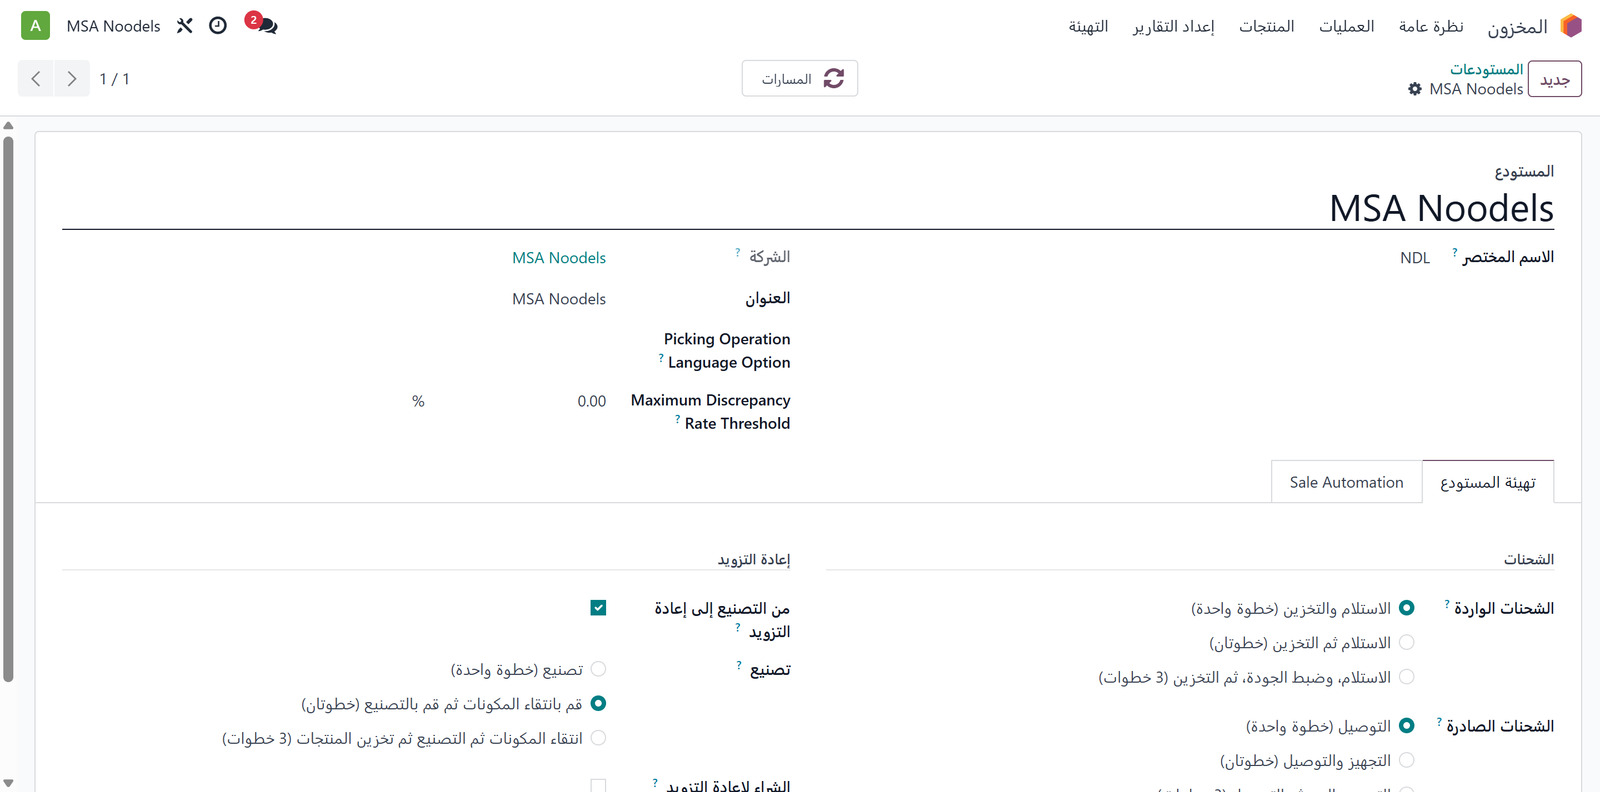Open the user avatar menu
Viewport: 1600px width, 792px height.
[x=36, y=26]
